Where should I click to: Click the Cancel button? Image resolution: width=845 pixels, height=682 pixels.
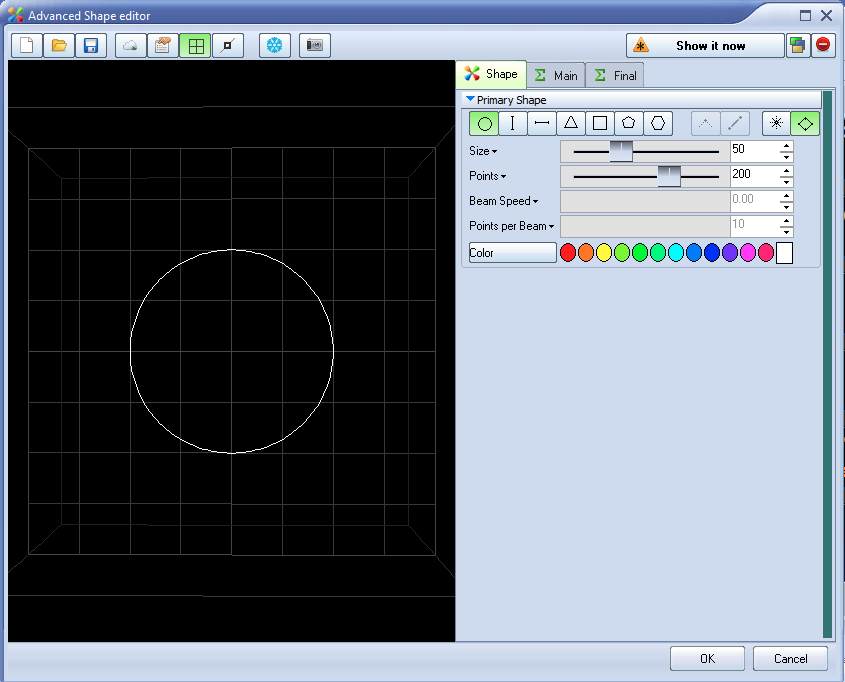(790, 658)
